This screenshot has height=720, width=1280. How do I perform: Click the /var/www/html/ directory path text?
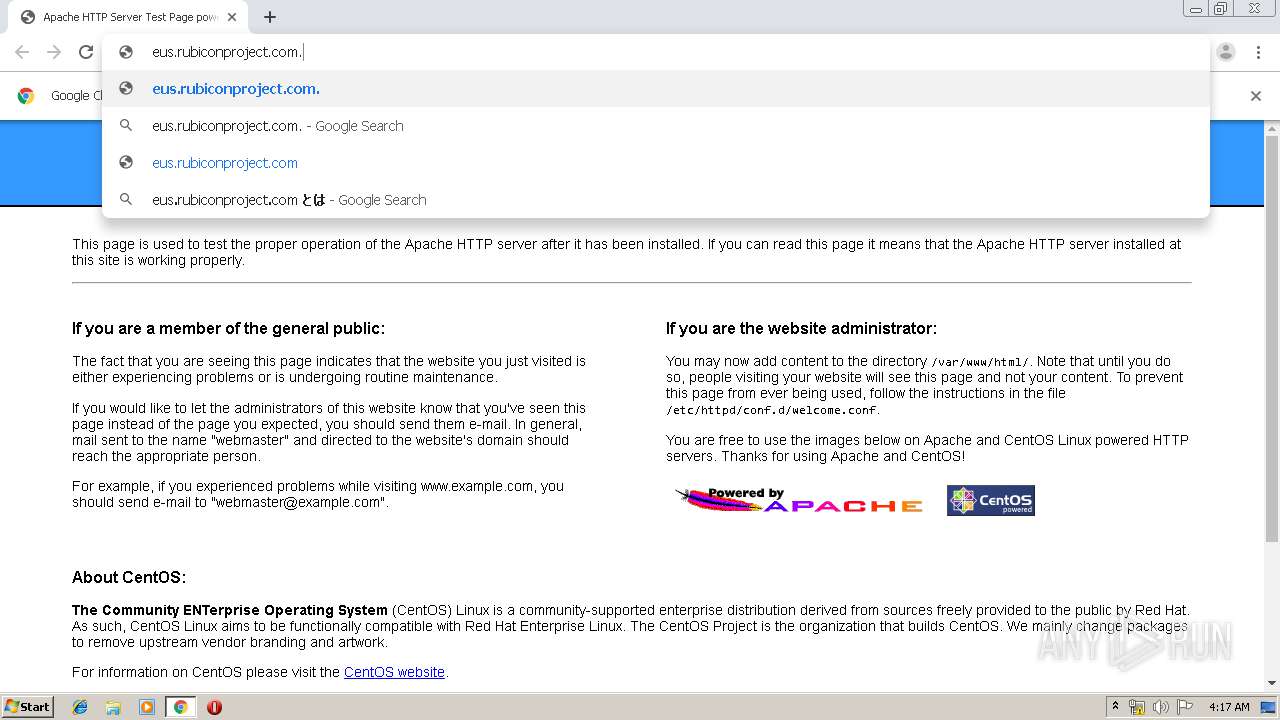coord(979,362)
